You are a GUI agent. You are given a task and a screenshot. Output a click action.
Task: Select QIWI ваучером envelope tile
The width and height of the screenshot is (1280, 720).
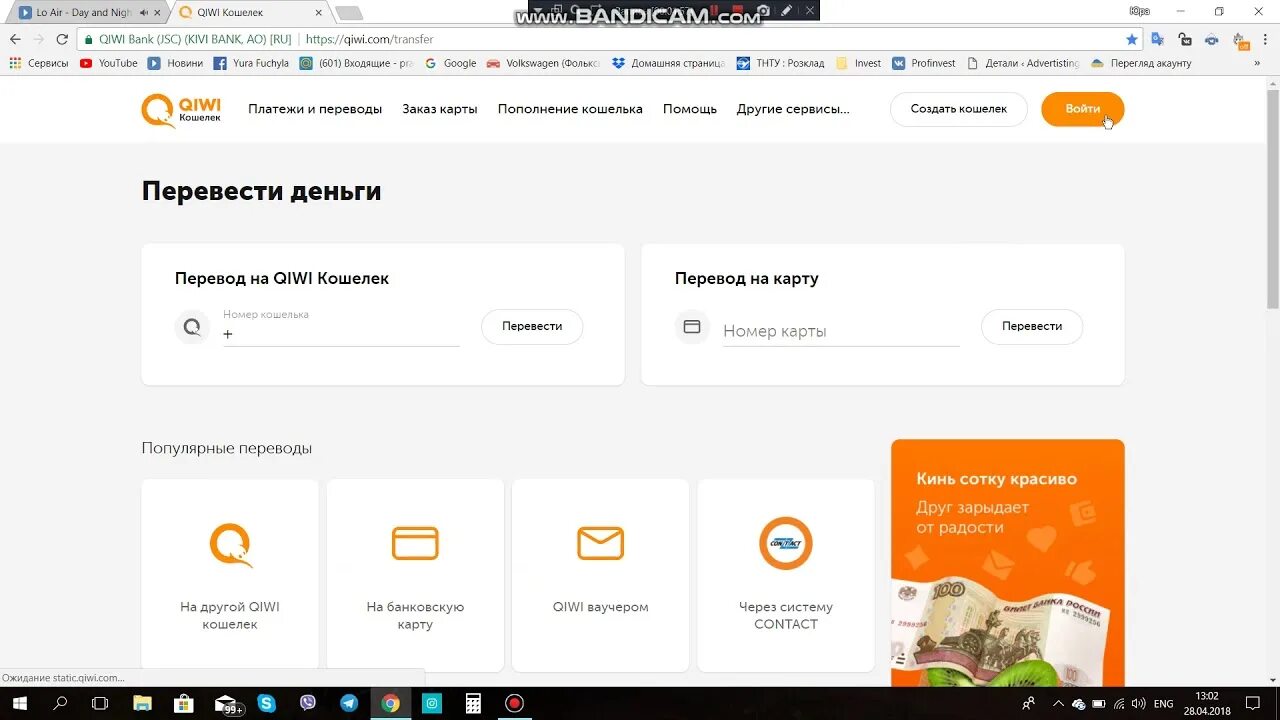pos(600,575)
